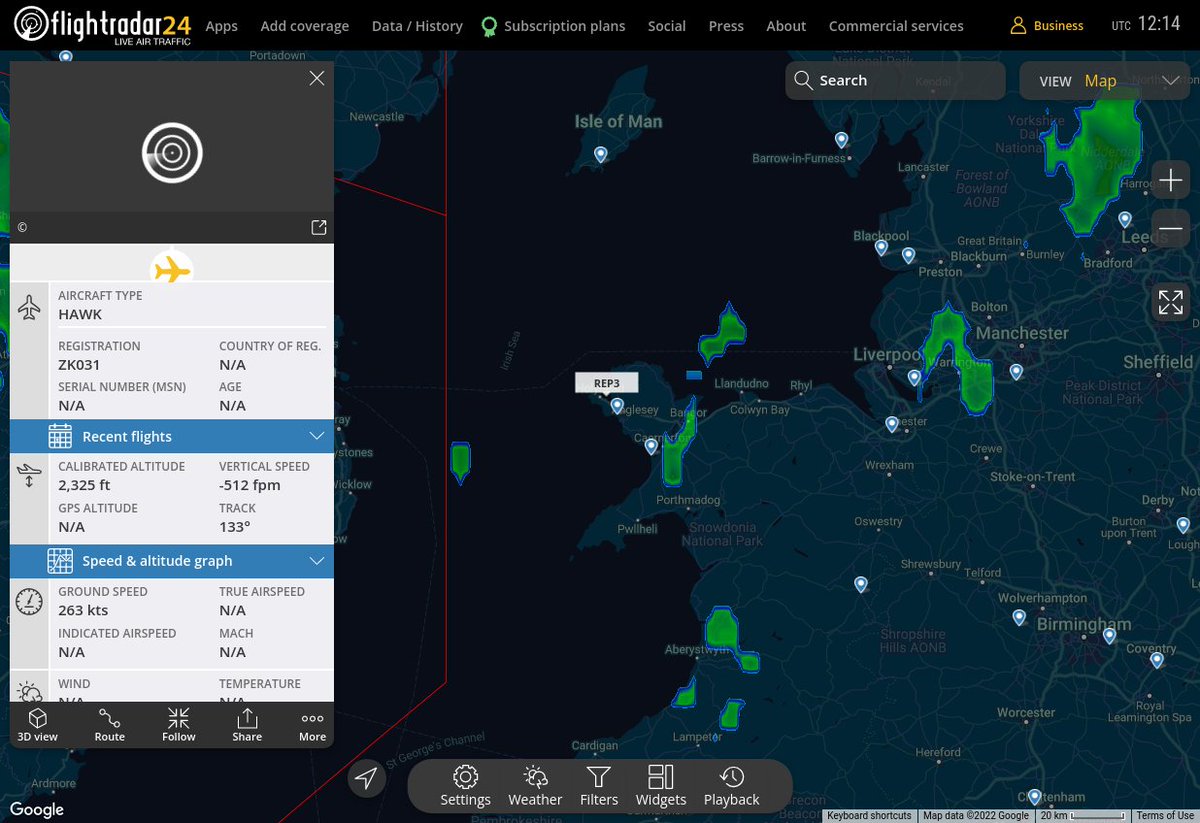Open the flight Filters panel
The width and height of the screenshot is (1200, 823).
[x=598, y=786]
